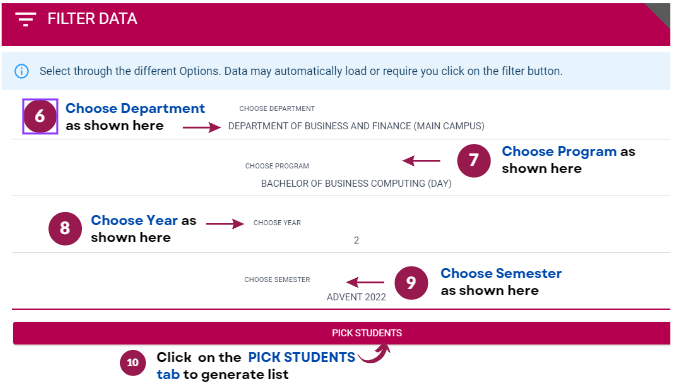Image resolution: width=677 pixels, height=389 pixels.
Task: Open the Advent 2022 semester dropdown
Action: [356, 297]
